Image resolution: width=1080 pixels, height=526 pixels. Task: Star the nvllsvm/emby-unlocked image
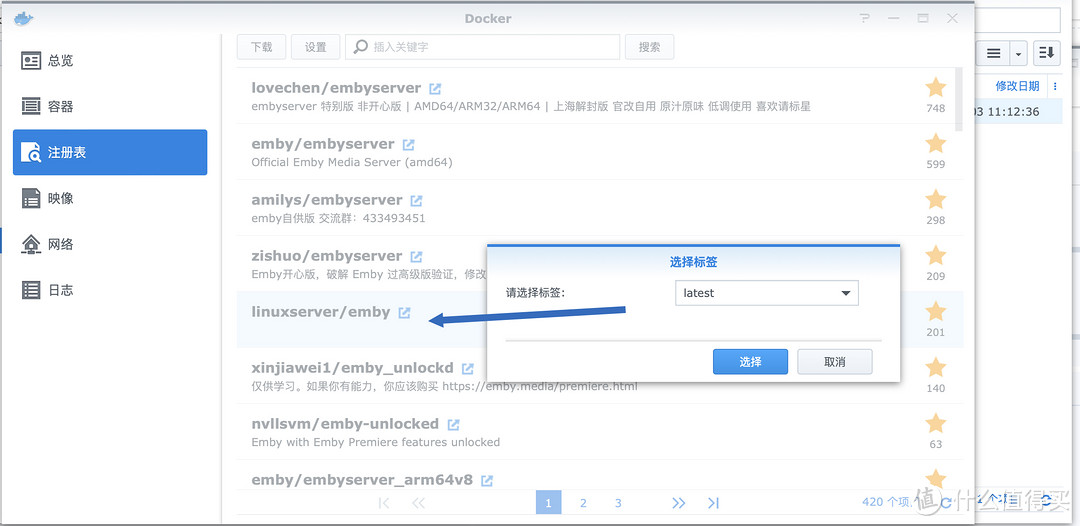[x=935, y=423]
